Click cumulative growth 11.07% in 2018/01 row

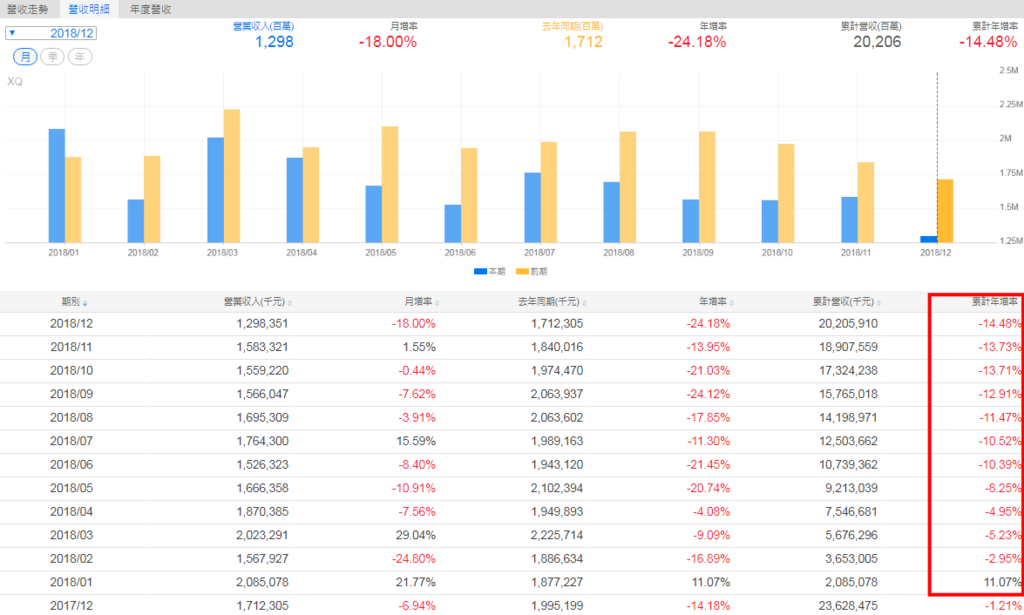[1002, 582]
